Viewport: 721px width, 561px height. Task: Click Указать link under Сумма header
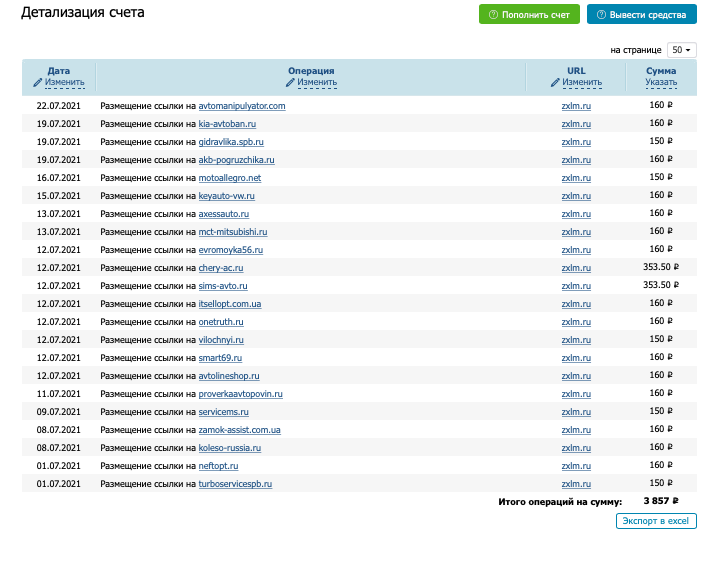[x=661, y=82]
